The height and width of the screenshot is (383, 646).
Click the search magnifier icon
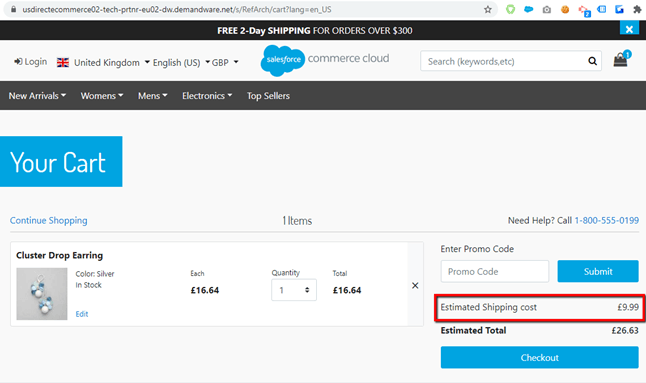[x=592, y=61]
